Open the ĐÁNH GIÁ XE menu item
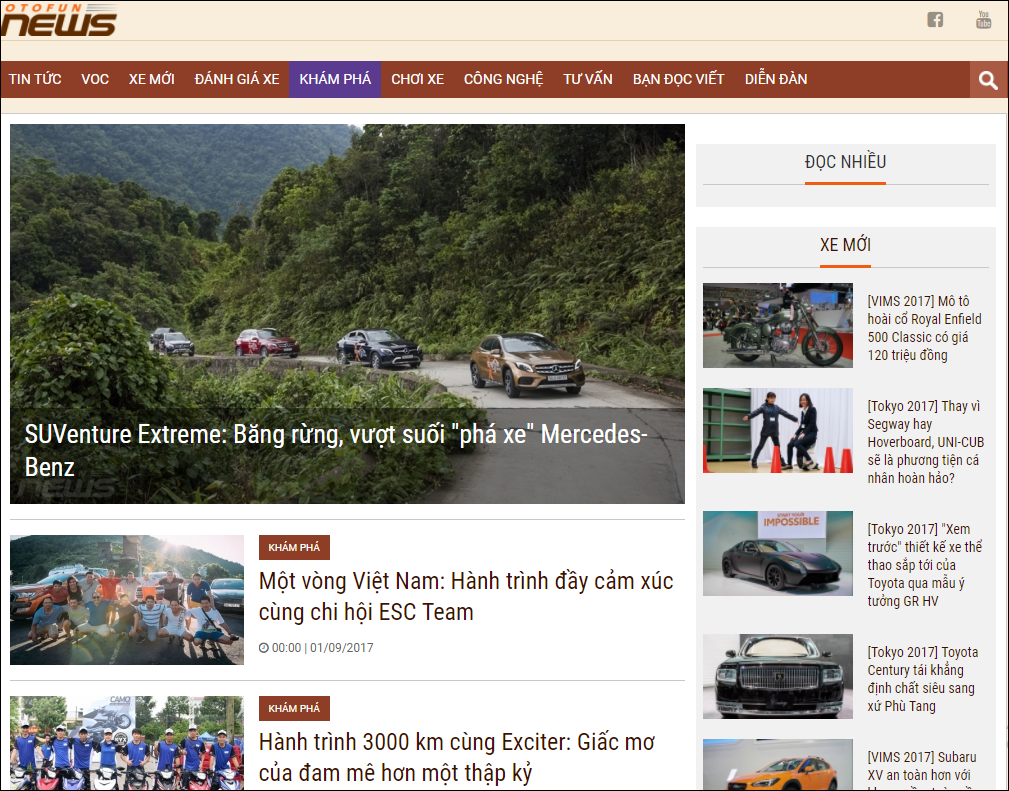This screenshot has height=791, width=1009. (x=237, y=79)
